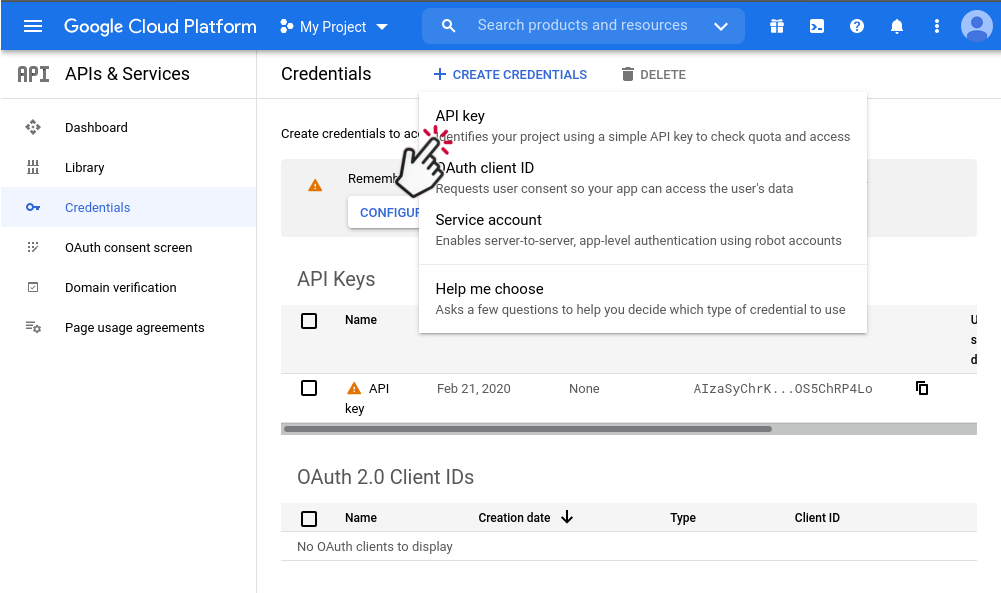Viewport: 1001px width, 593px height.
Task: Click Google Cloud Platform logo link
Action: pos(160,26)
